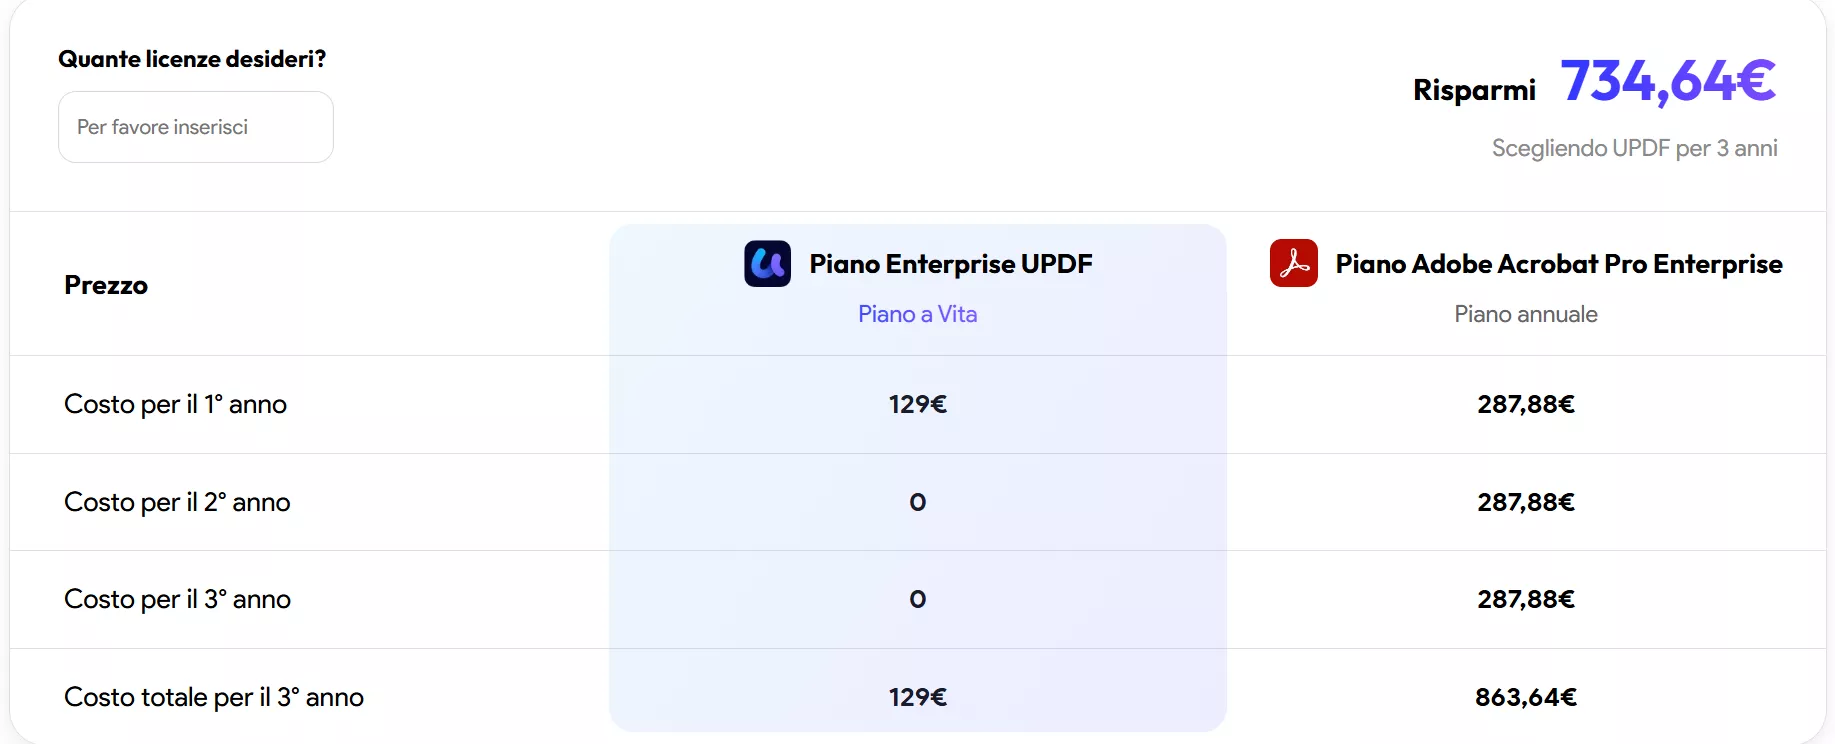This screenshot has width=1835, height=744.
Task: Click the Quante licenze desideri heading
Action: [x=192, y=58]
